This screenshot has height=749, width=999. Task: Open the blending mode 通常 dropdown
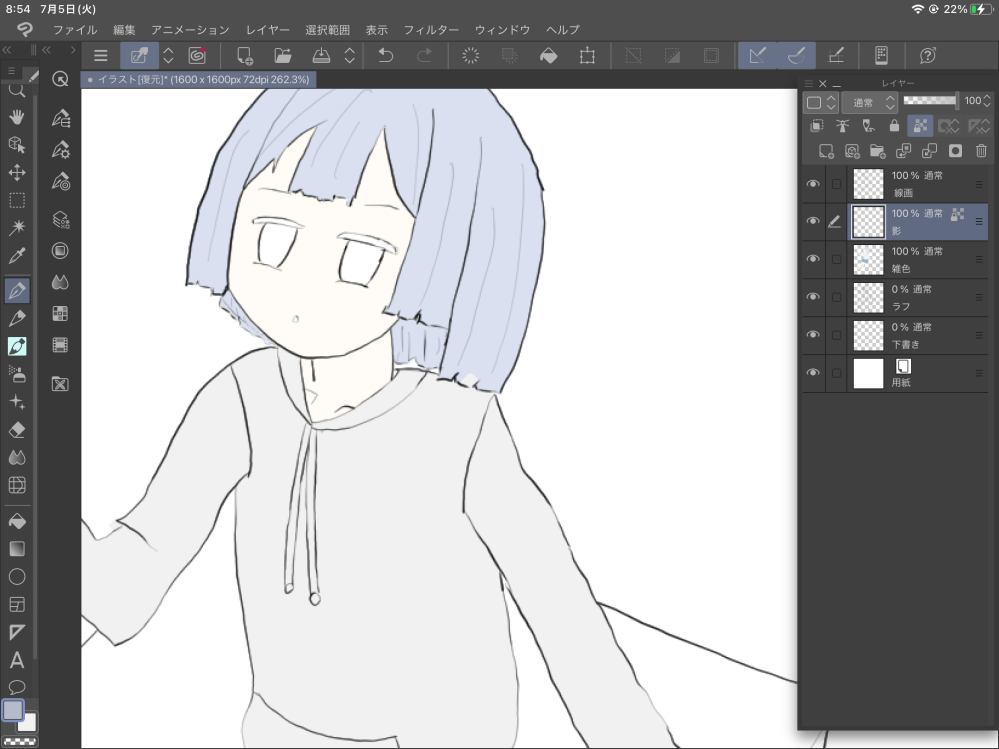870,103
